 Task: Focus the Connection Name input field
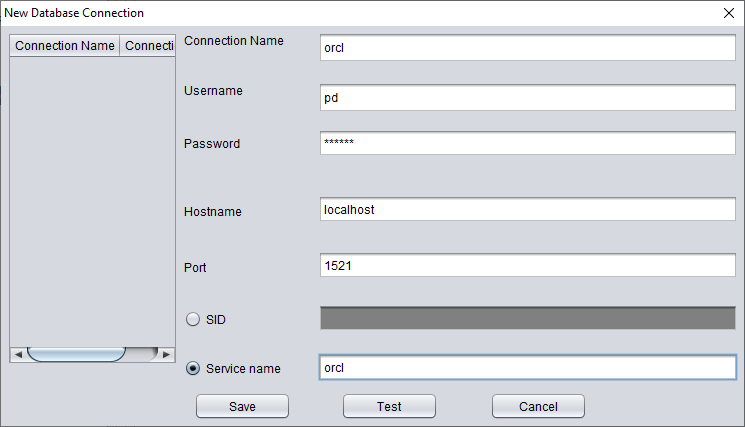pos(528,47)
